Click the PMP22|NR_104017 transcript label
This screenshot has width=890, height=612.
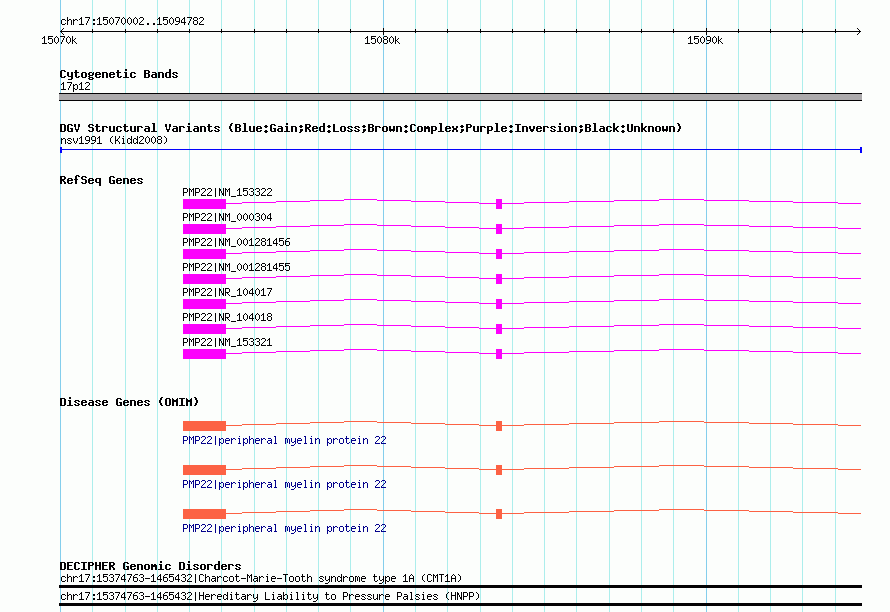click(227, 292)
